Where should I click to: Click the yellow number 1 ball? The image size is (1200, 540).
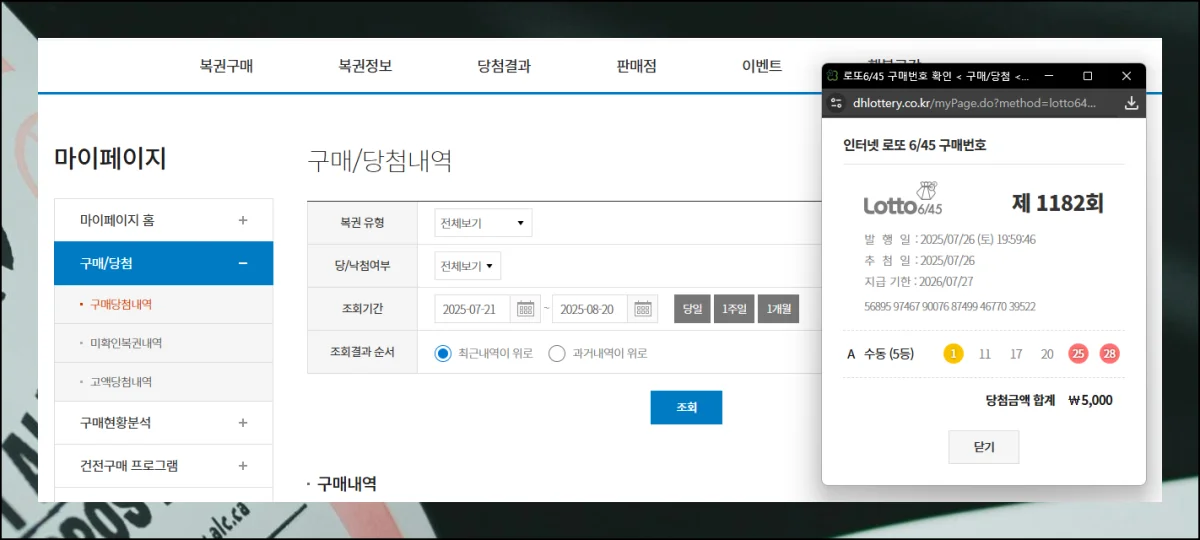tap(953, 353)
